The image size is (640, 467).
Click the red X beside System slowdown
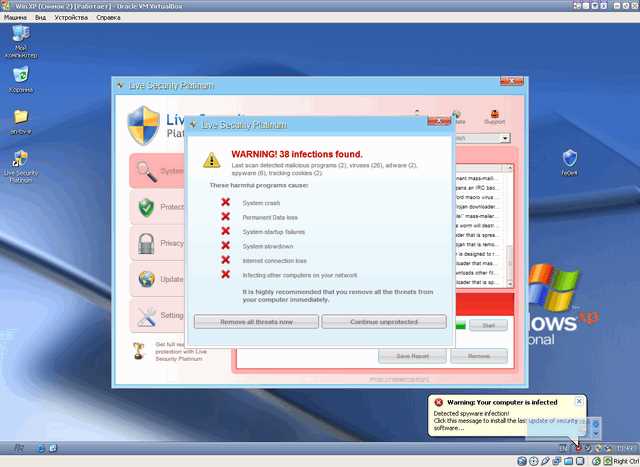225,245
